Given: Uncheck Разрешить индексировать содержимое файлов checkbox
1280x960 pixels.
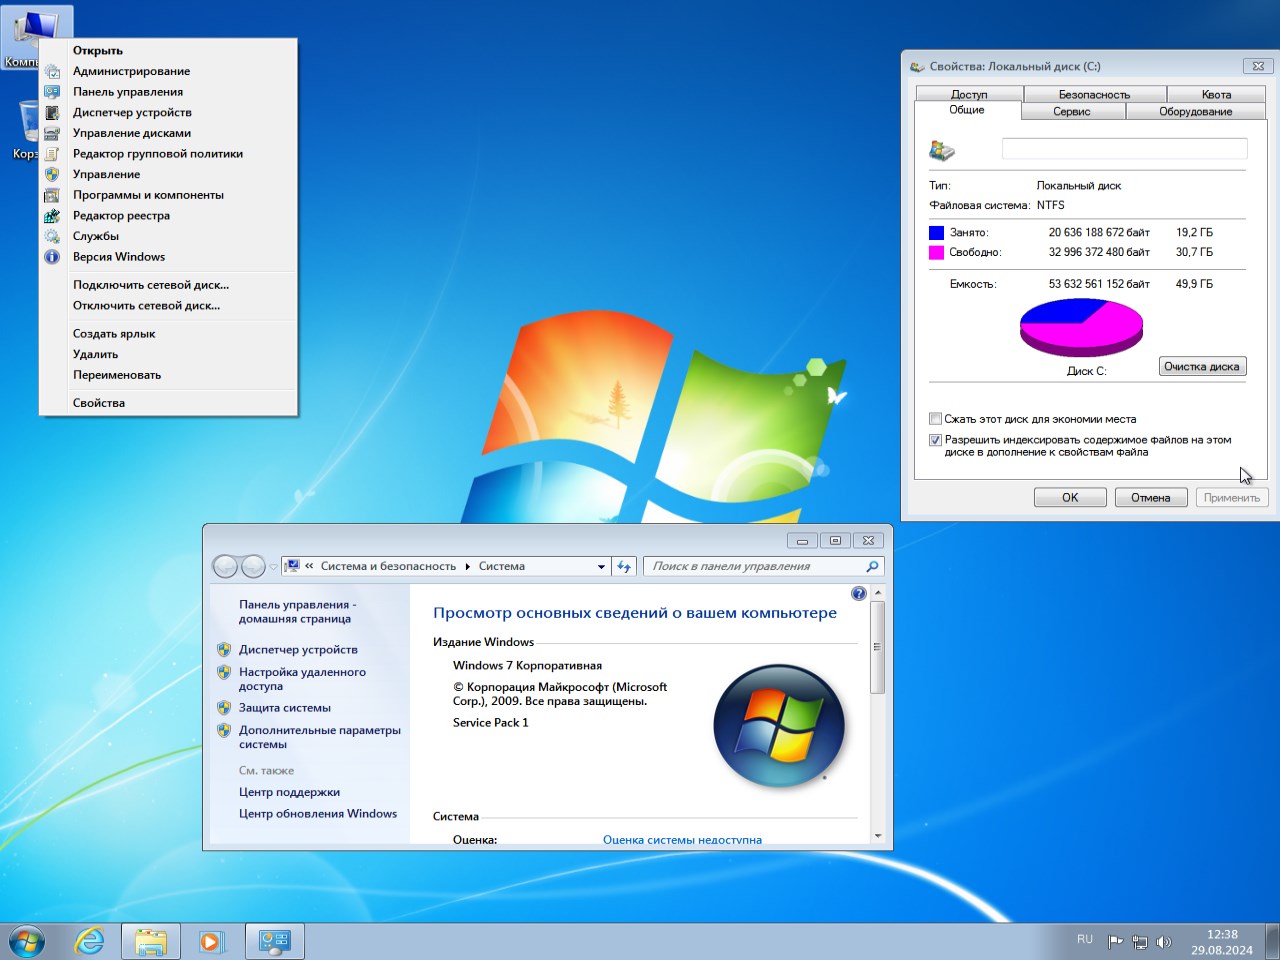Looking at the screenshot, I should tap(935, 440).
